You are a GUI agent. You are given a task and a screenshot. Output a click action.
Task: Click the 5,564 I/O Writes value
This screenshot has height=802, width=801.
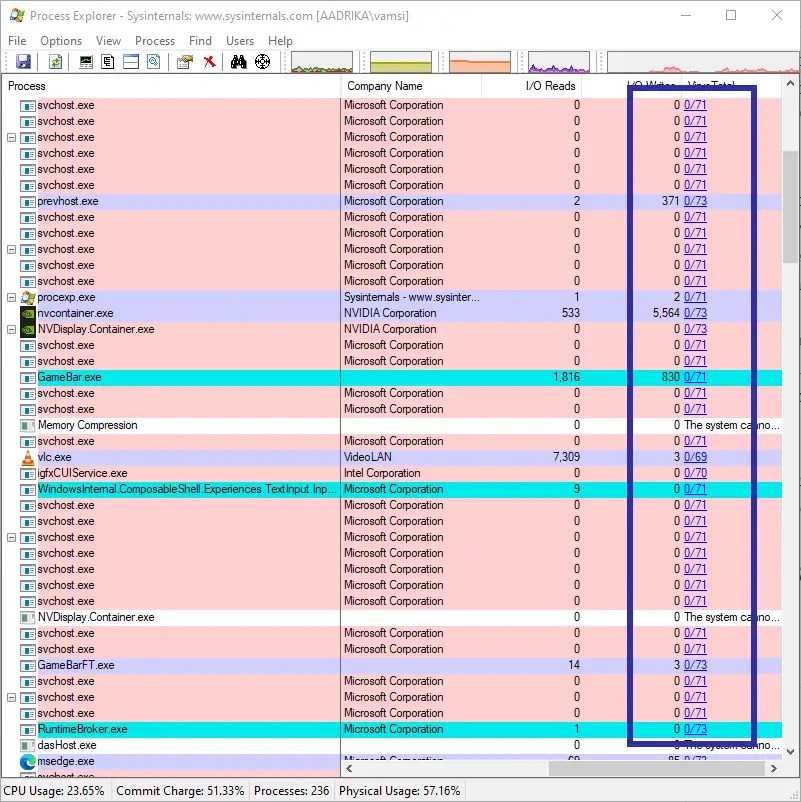pyautogui.click(x=666, y=313)
